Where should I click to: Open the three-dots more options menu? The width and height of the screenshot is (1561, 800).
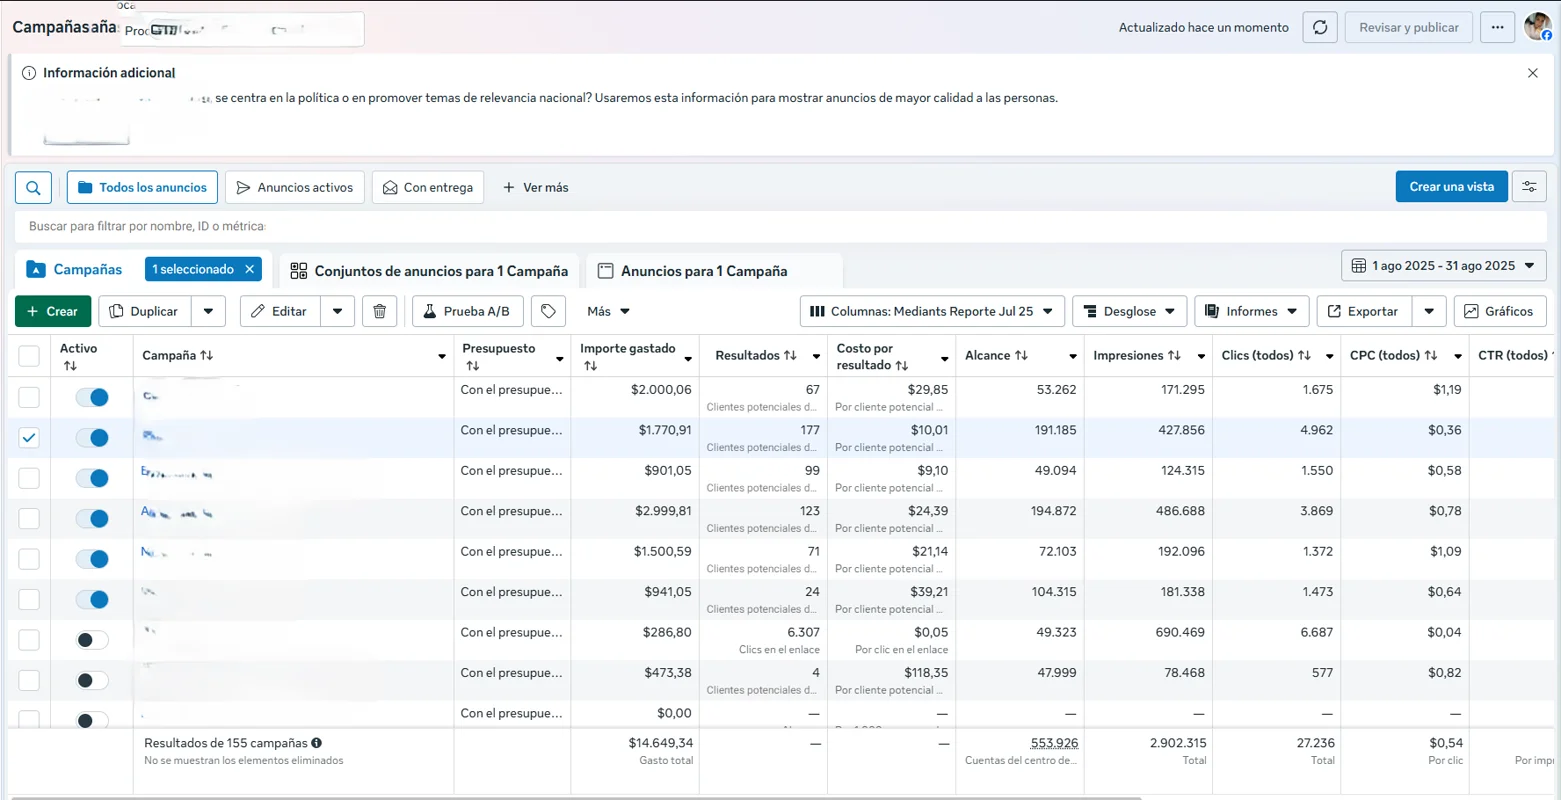1497,28
